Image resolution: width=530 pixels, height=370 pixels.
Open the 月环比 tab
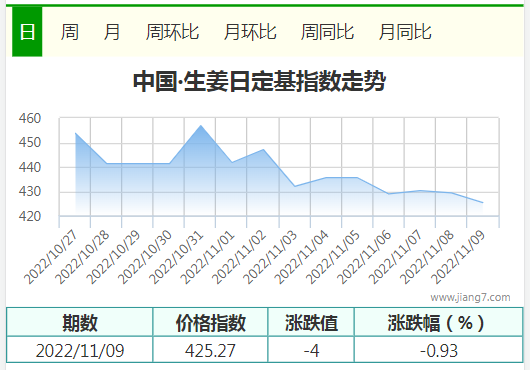pos(250,32)
